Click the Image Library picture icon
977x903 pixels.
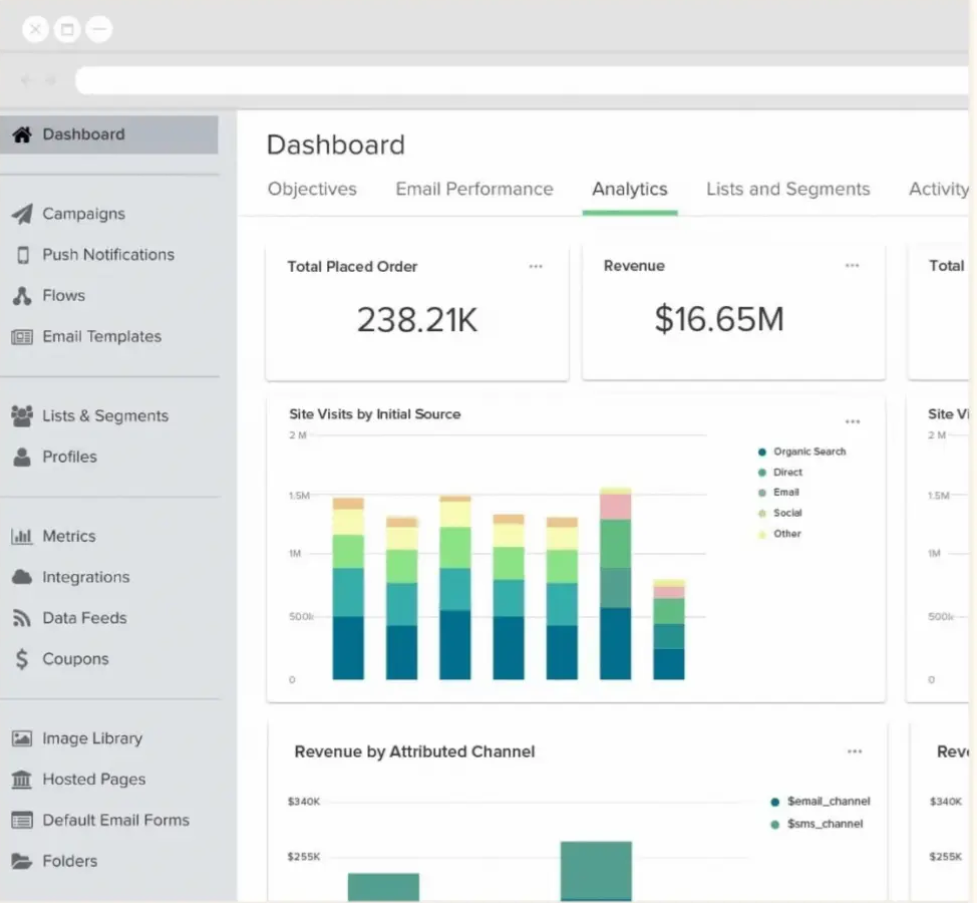22,738
